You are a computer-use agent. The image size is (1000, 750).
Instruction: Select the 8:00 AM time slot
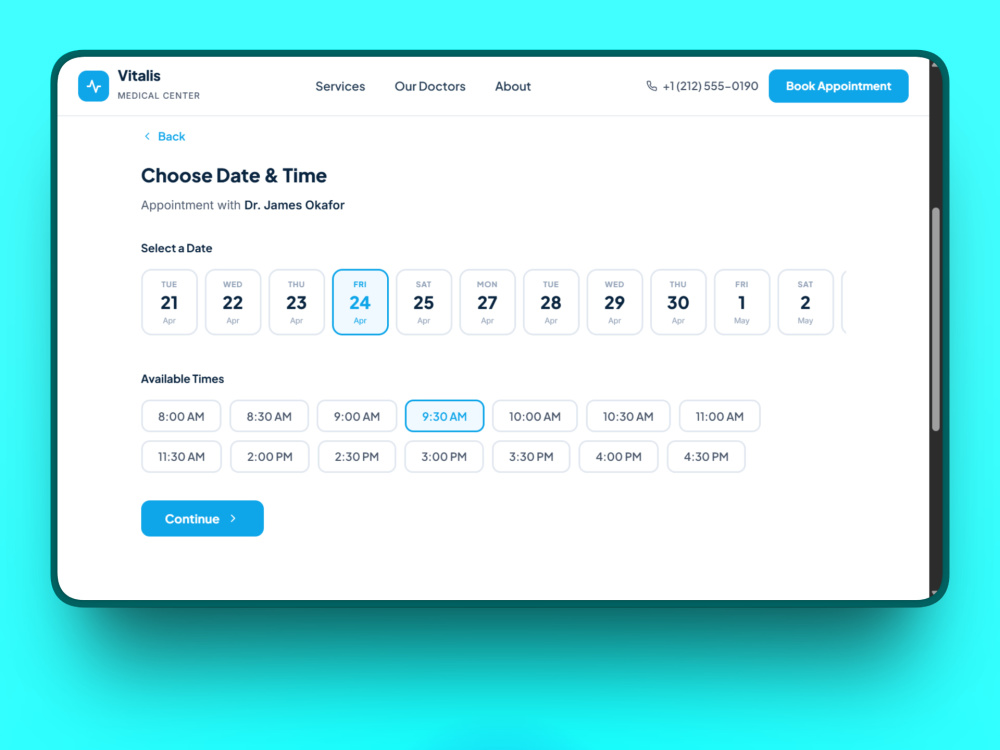pos(181,416)
